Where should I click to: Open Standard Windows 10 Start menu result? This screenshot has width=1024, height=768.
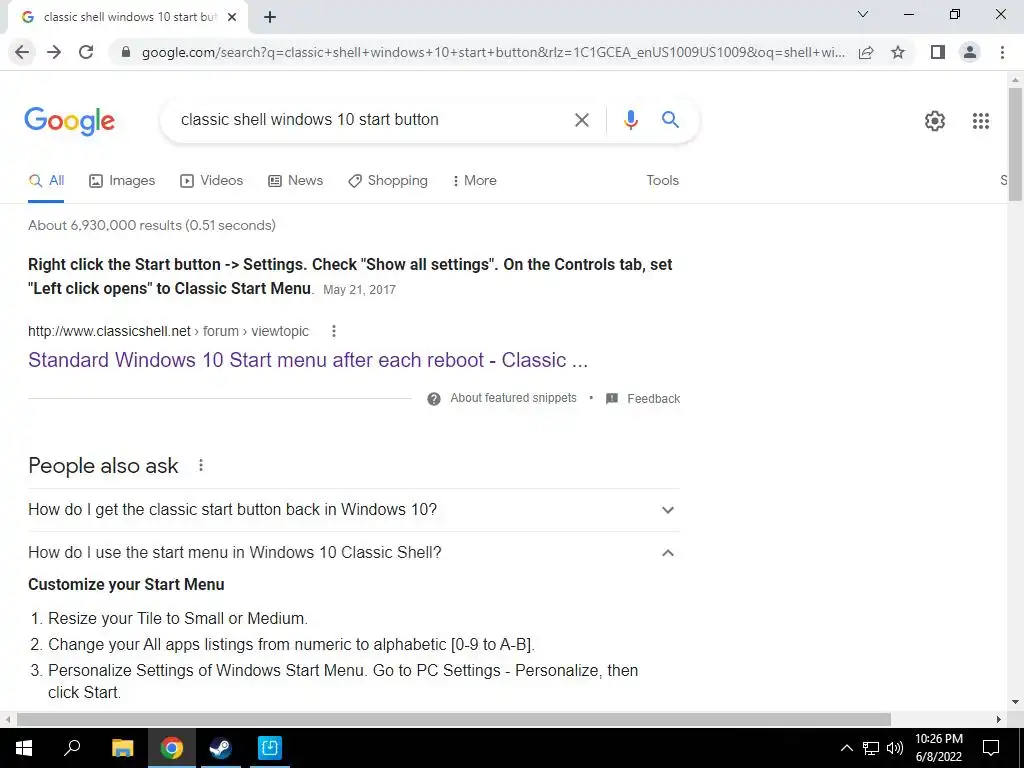308,360
